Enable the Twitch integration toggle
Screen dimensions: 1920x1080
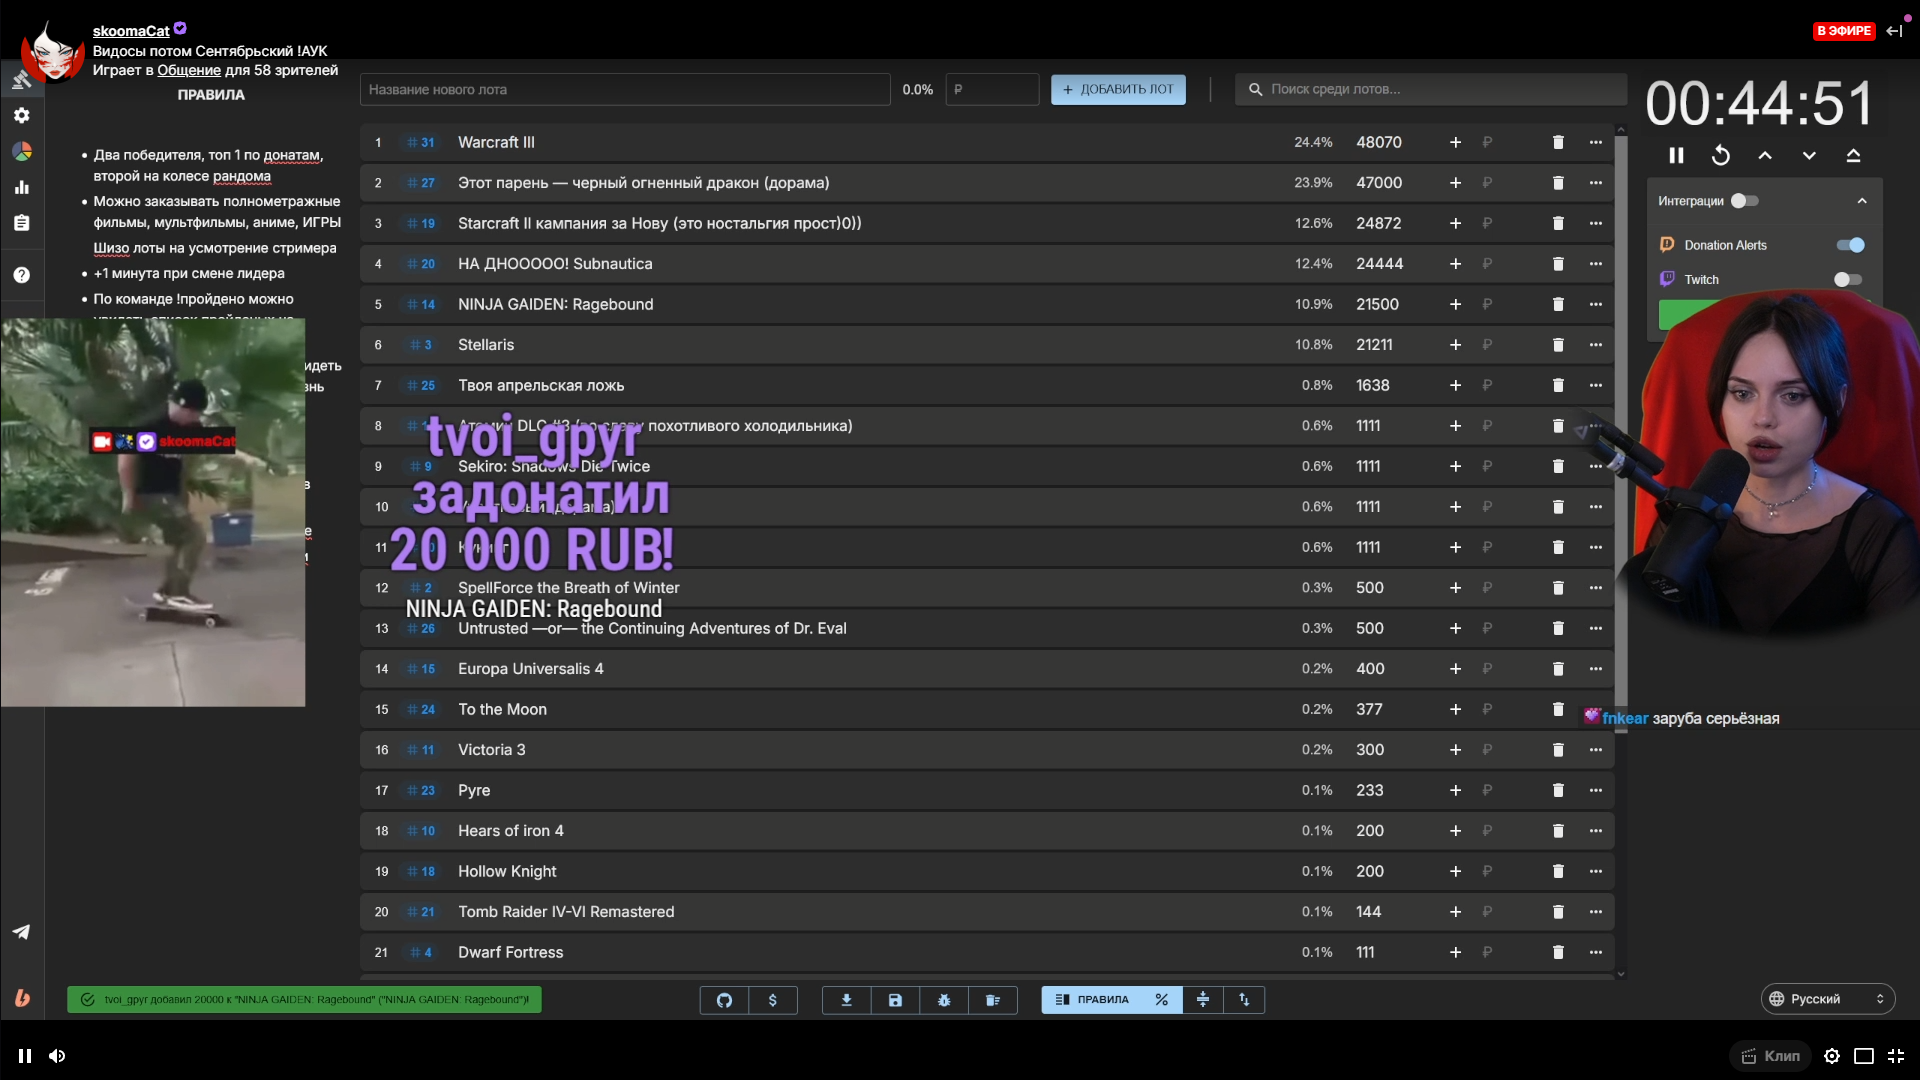(1847, 280)
